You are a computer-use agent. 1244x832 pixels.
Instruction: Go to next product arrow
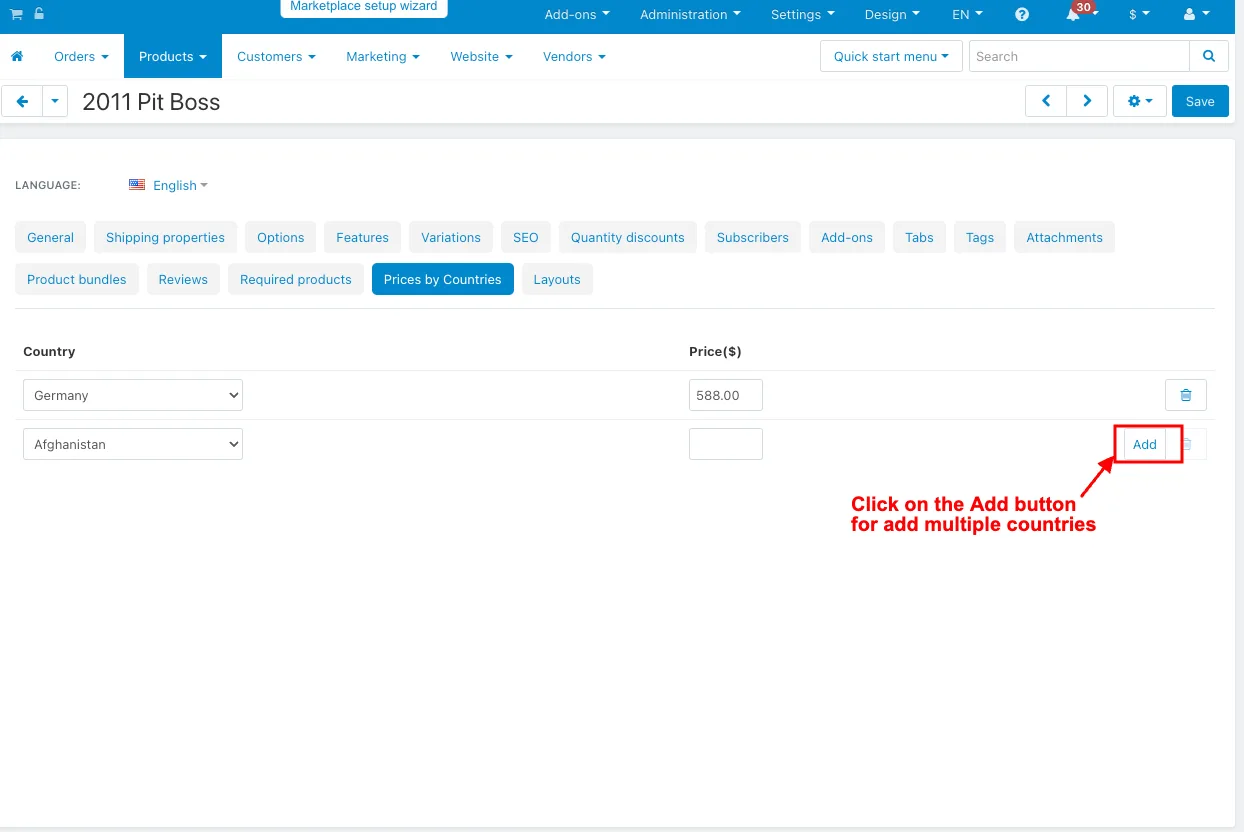pyautogui.click(x=1087, y=101)
